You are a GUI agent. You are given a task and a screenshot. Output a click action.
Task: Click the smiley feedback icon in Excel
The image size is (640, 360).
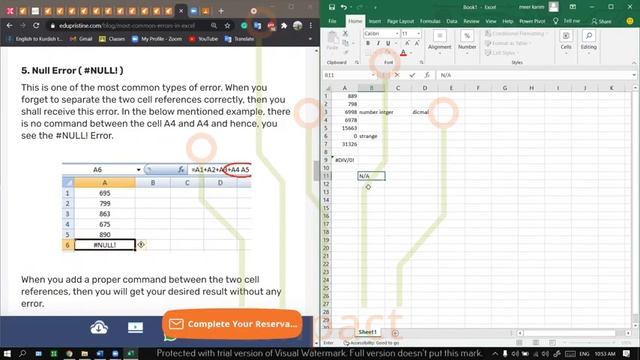tap(630, 21)
